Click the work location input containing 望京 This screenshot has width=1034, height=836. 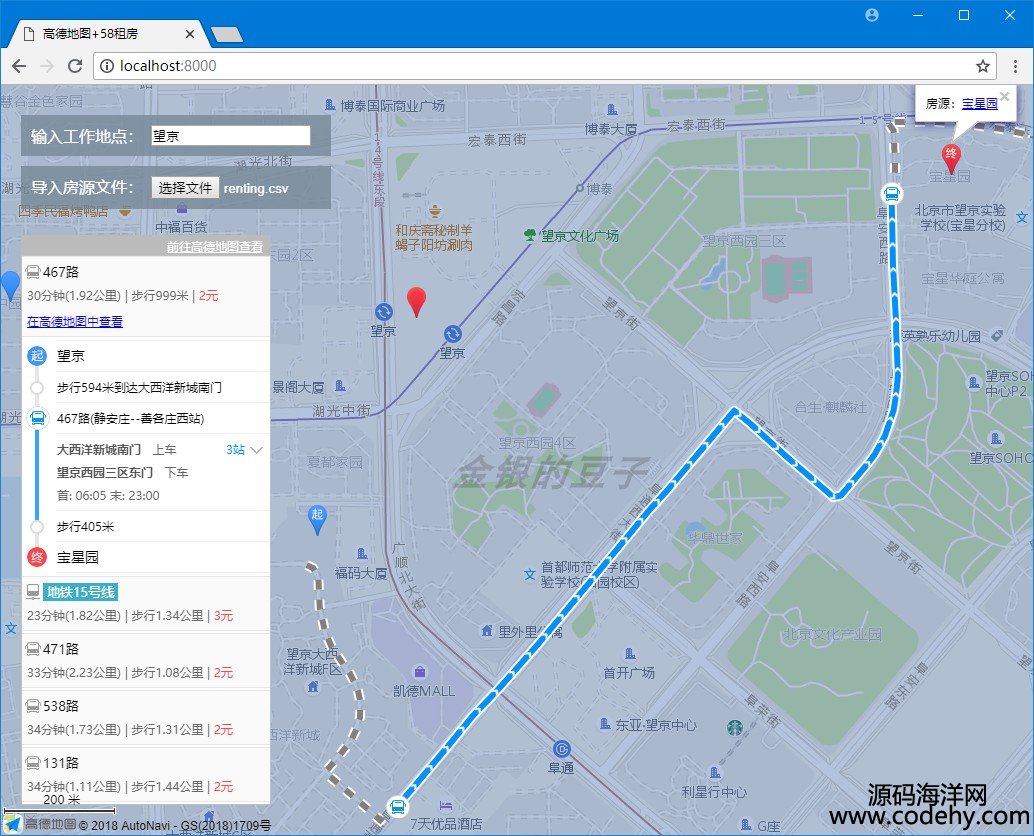pyautogui.click(x=231, y=136)
